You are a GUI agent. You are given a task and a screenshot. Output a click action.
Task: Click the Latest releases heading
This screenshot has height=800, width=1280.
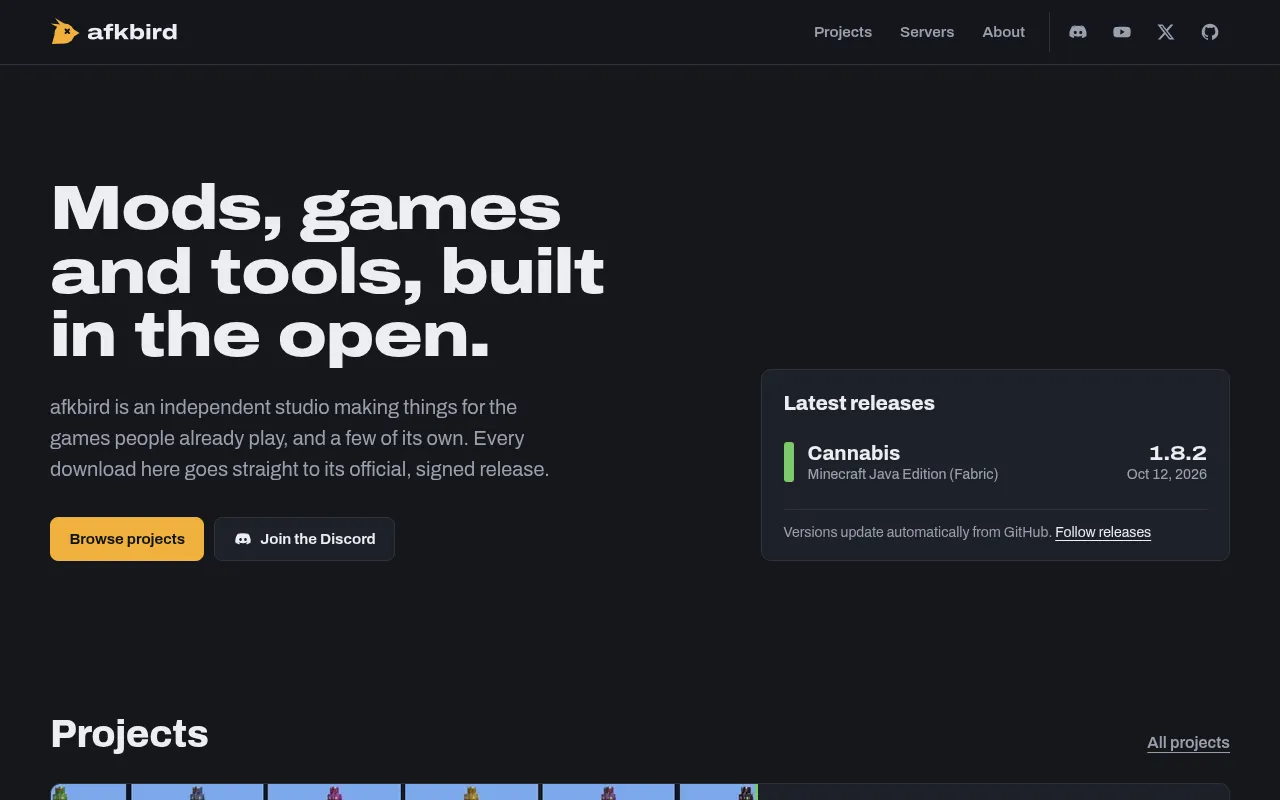[859, 403]
